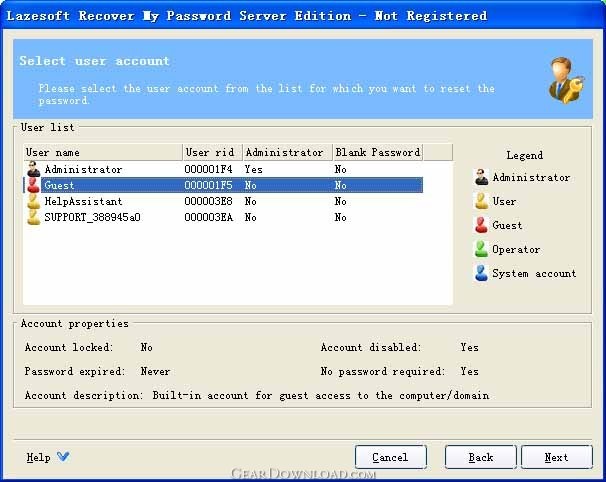The height and width of the screenshot is (482, 606).
Task: Click the red Guest icon in the Legend
Action: click(x=481, y=225)
